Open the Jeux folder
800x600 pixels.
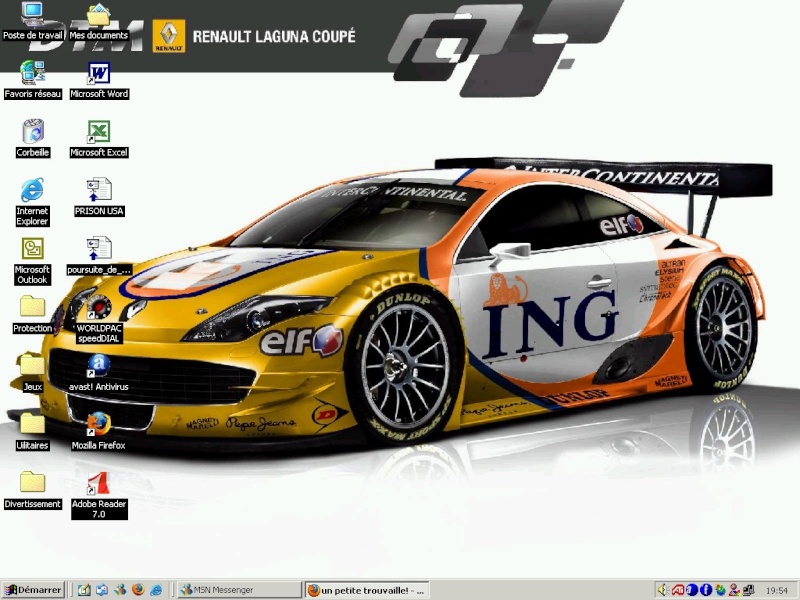(x=33, y=373)
